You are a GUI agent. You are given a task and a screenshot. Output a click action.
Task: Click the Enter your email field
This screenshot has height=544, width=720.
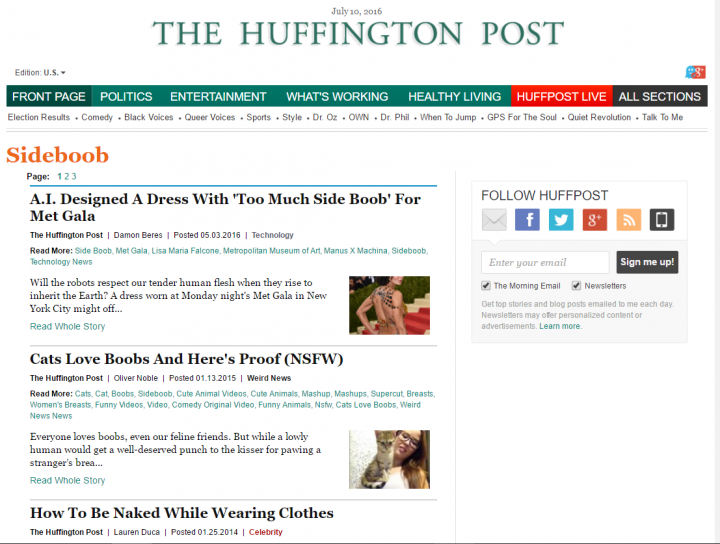[x=545, y=263]
